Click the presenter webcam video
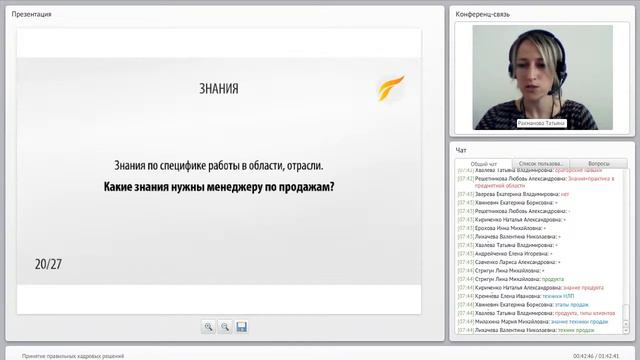The height and width of the screenshot is (360, 640). 542,78
